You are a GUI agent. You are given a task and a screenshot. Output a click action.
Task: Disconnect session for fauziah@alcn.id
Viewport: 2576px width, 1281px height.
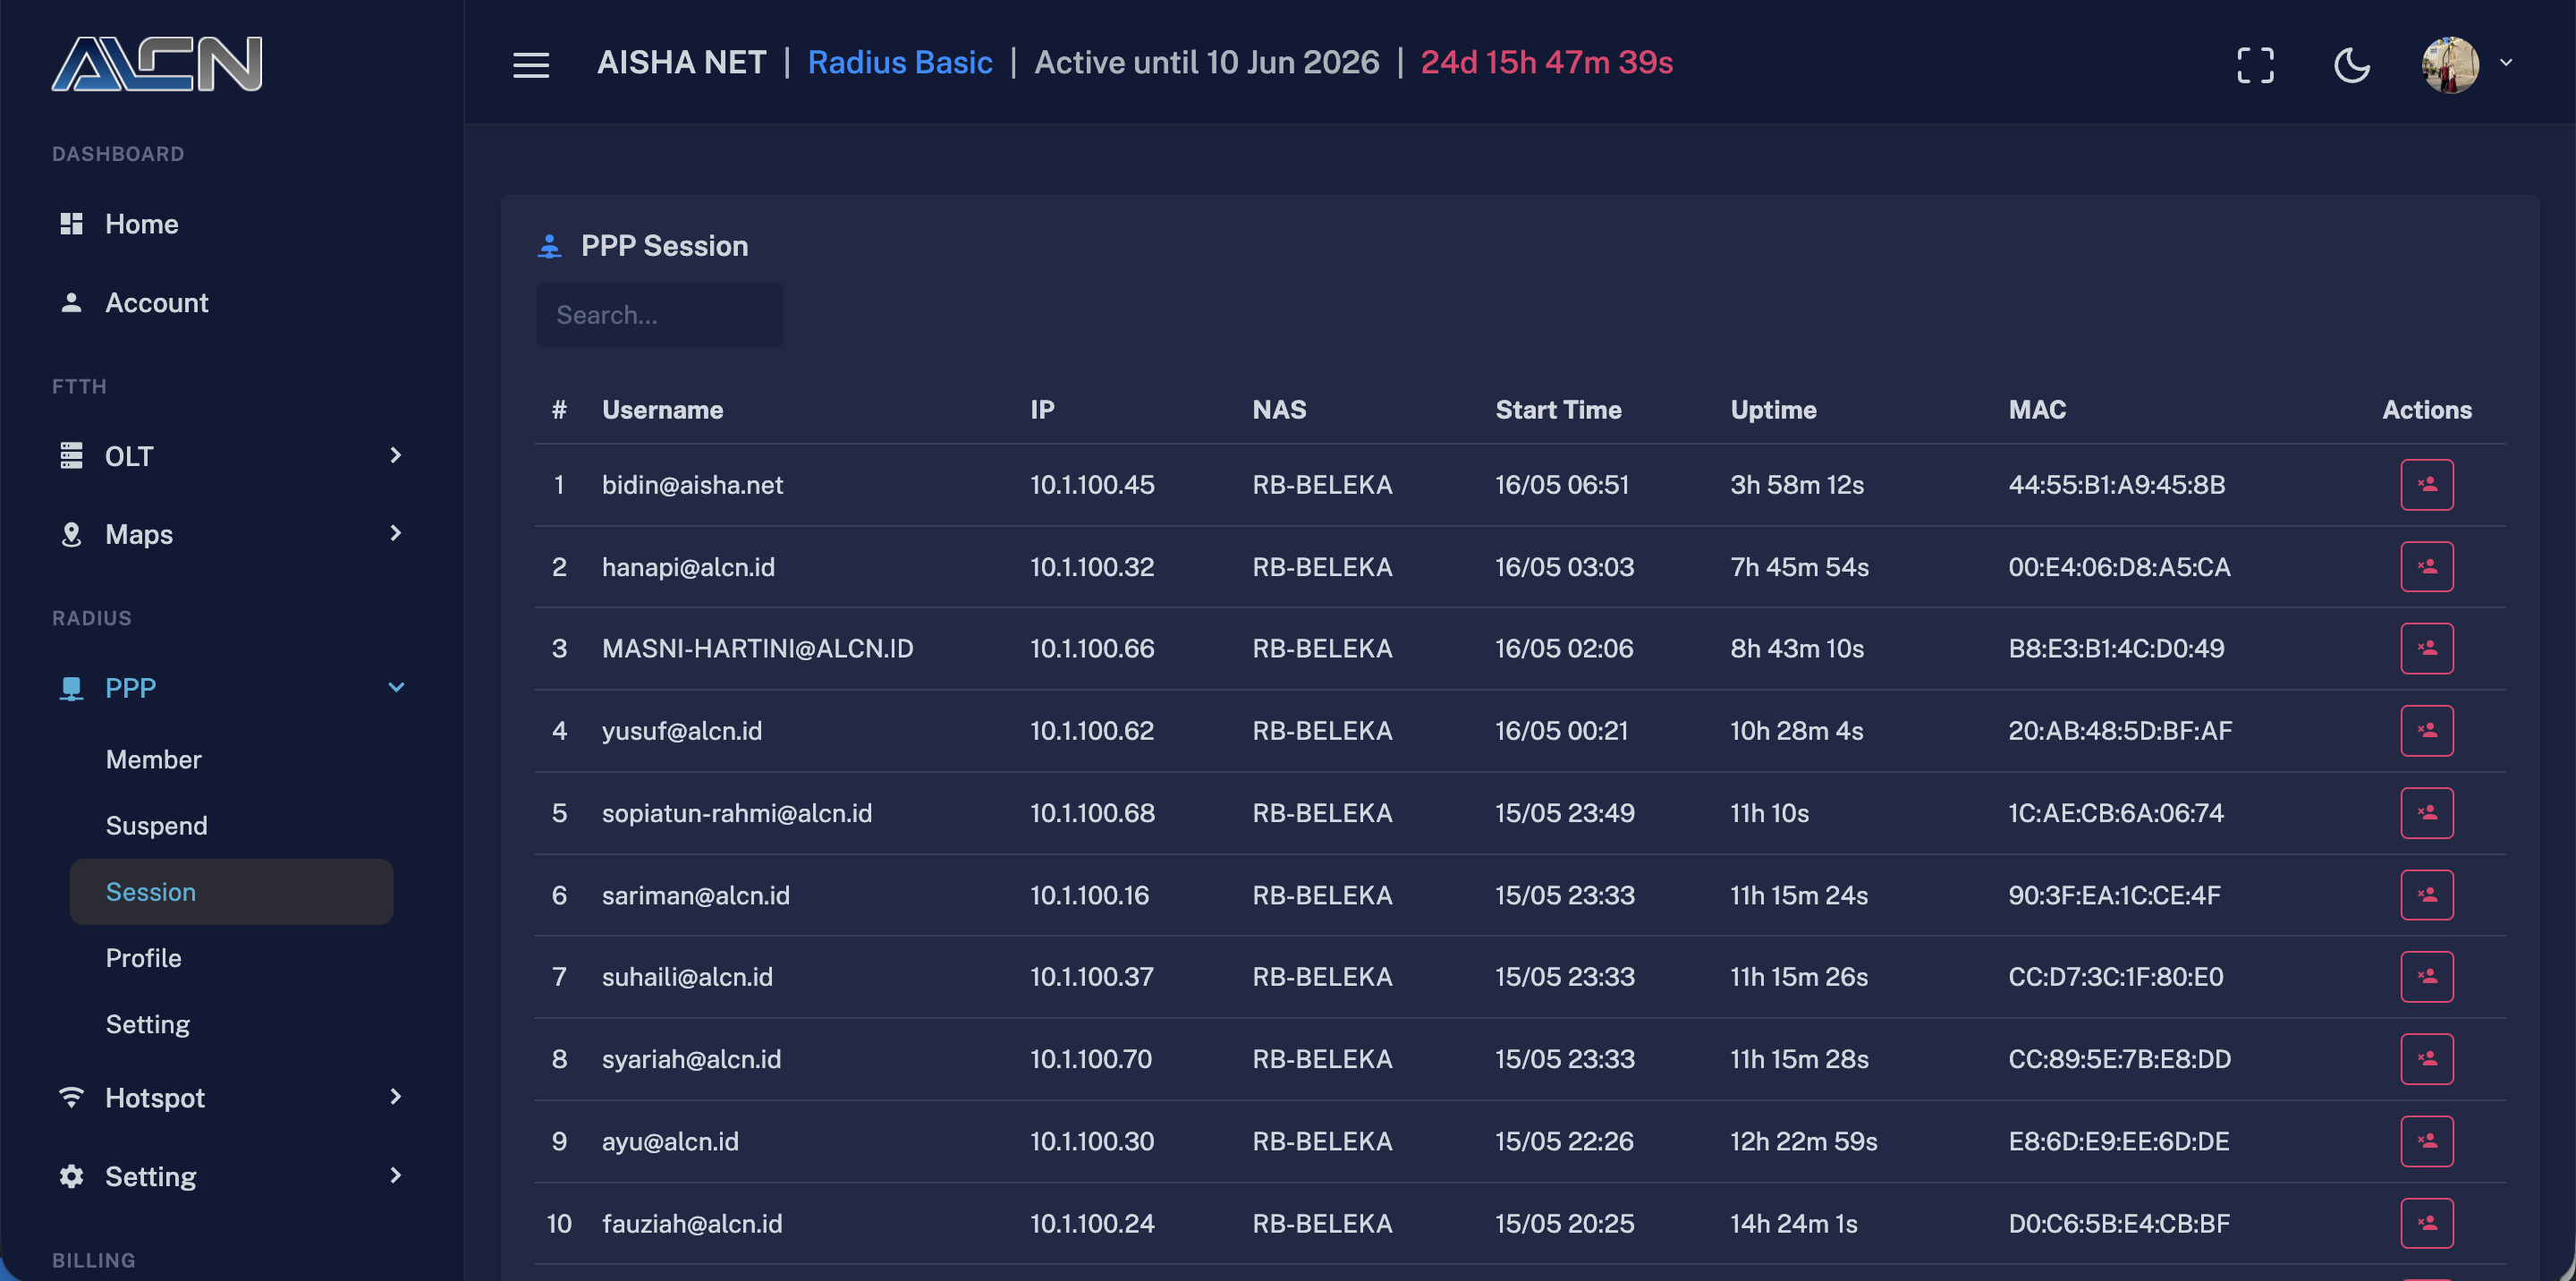pyautogui.click(x=2427, y=1223)
